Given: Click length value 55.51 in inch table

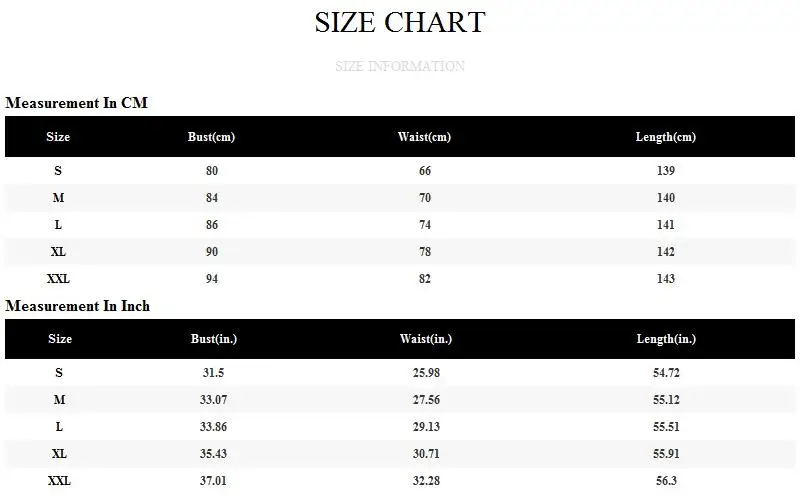Looking at the screenshot, I should point(666,427).
